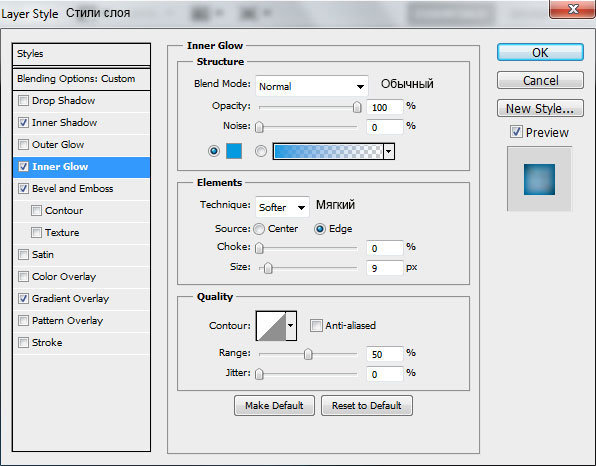Select the Inner Shadow label
The width and height of the screenshot is (596, 466).
click(x=65, y=123)
